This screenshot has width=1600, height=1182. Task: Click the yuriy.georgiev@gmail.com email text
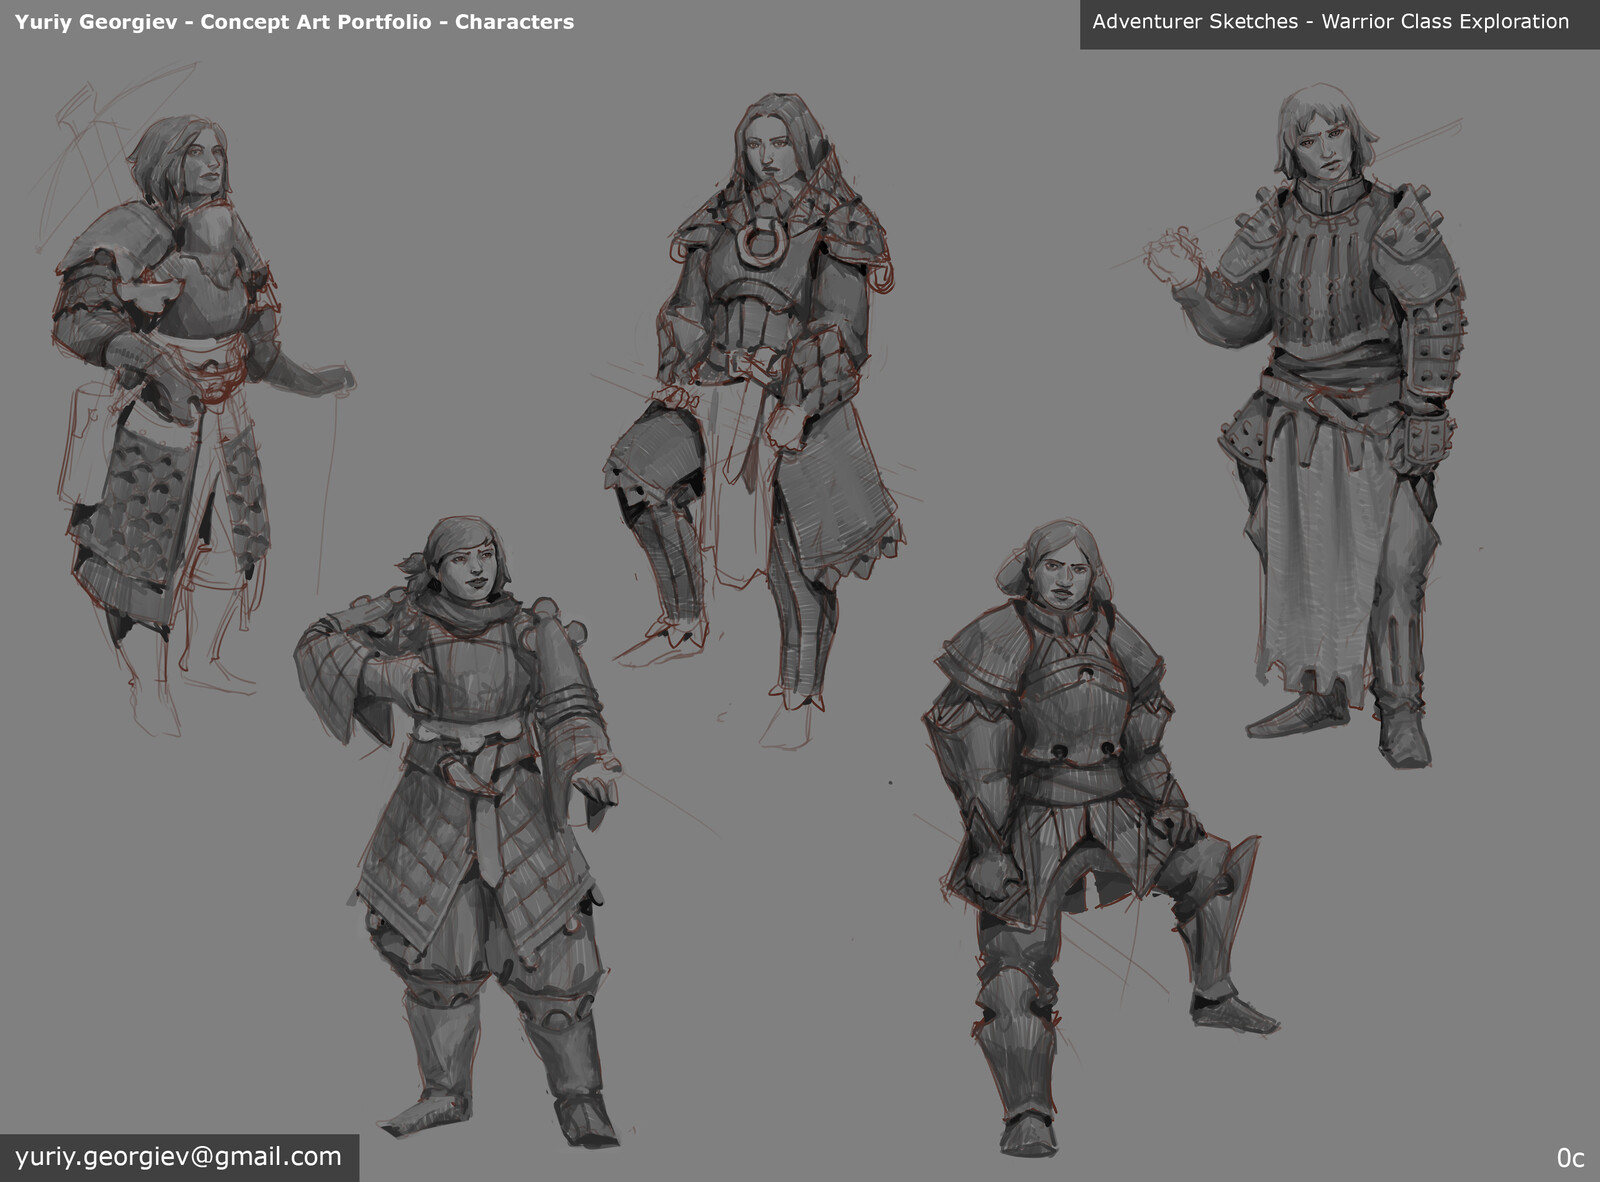pos(178,1157)
